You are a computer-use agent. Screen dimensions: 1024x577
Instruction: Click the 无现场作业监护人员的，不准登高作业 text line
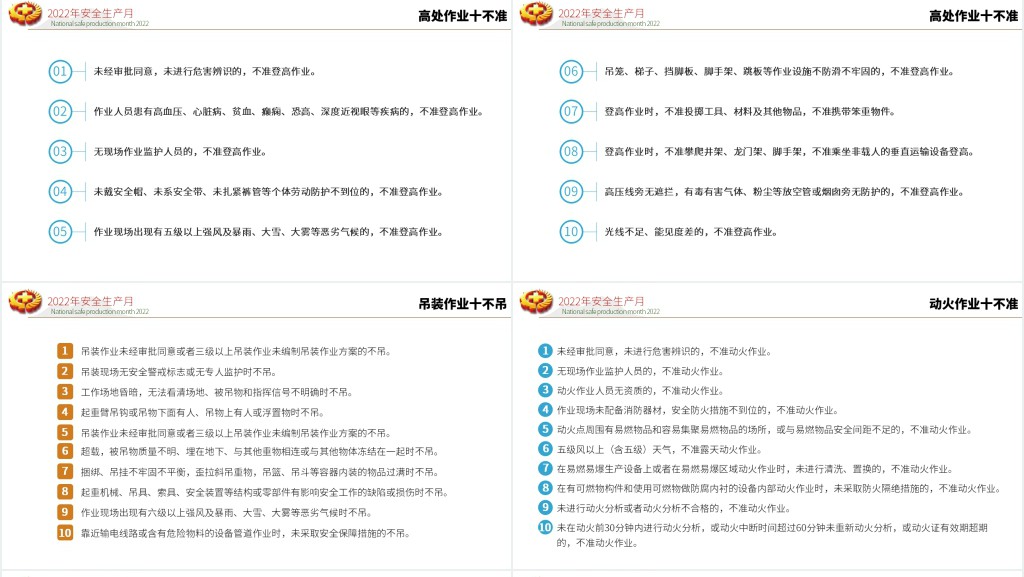point(180,151)
